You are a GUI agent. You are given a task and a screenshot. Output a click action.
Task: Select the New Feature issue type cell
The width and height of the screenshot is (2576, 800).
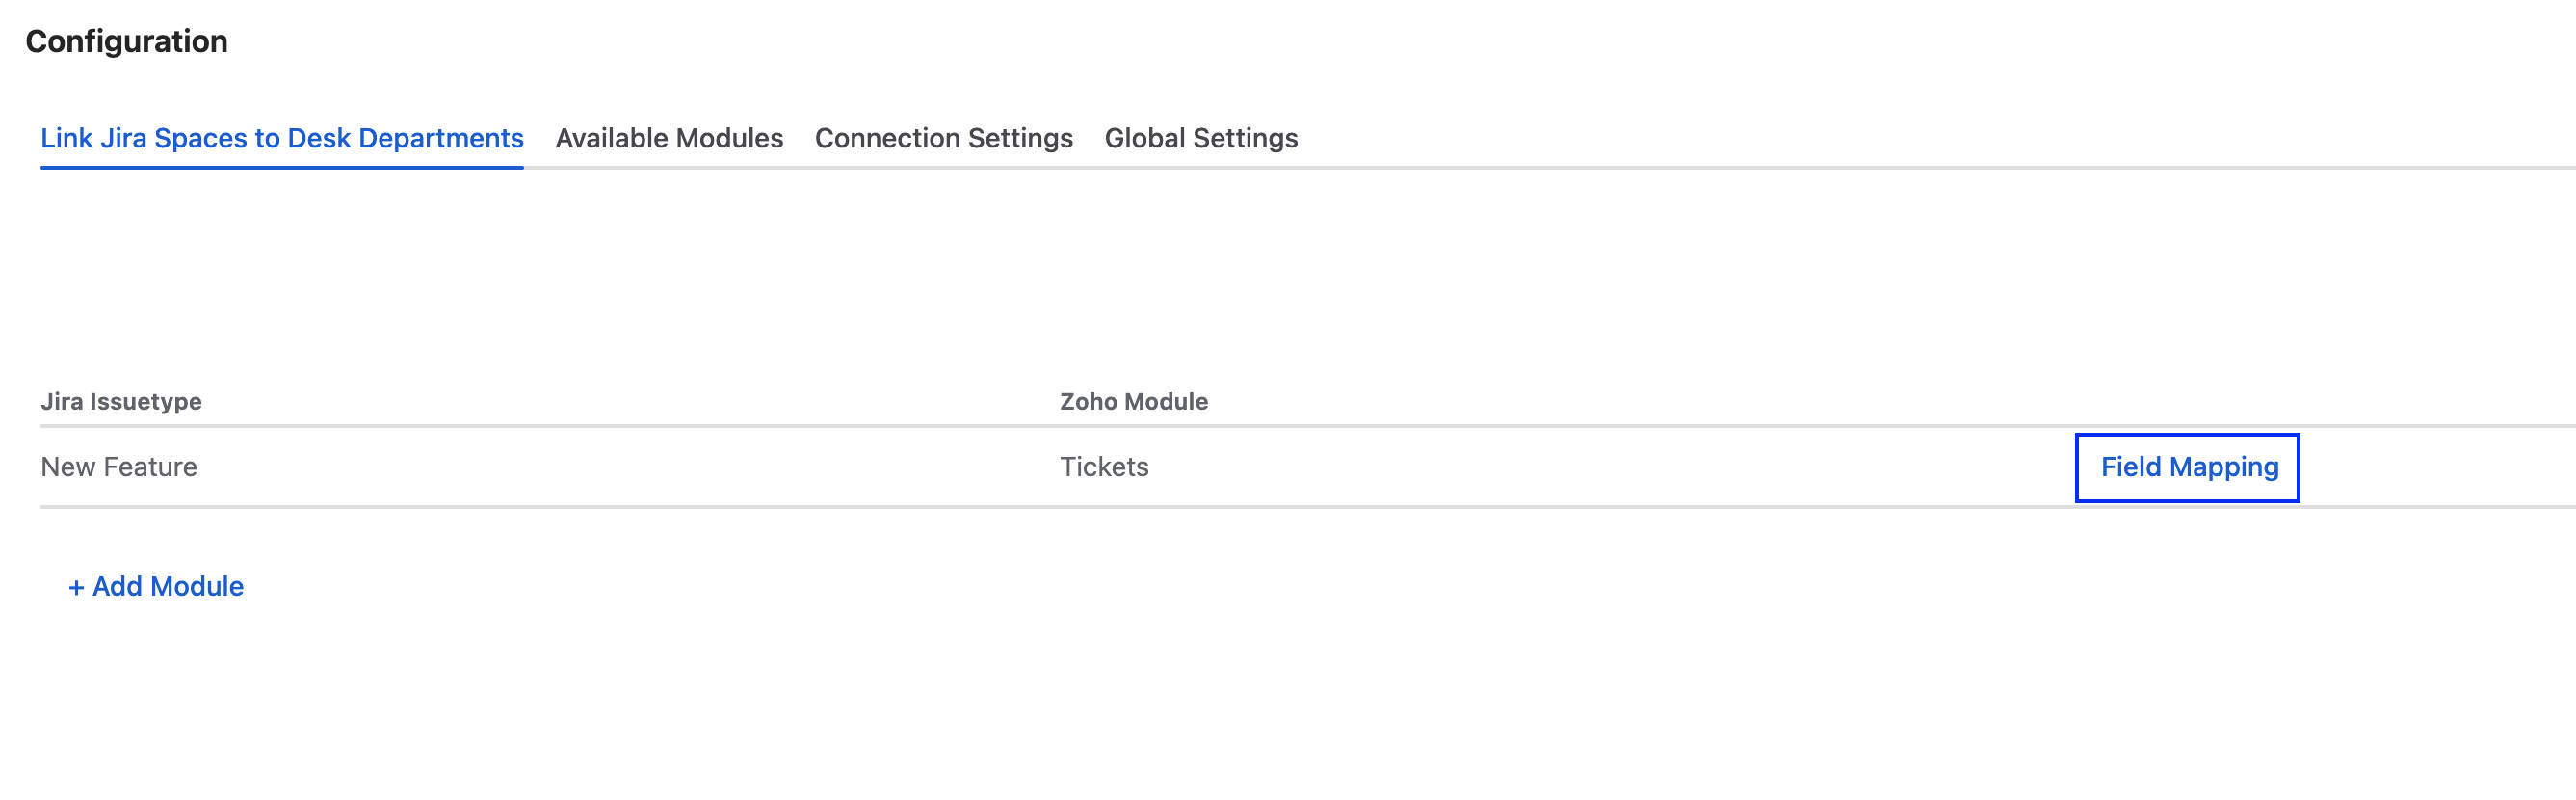[x=119, y=467]
